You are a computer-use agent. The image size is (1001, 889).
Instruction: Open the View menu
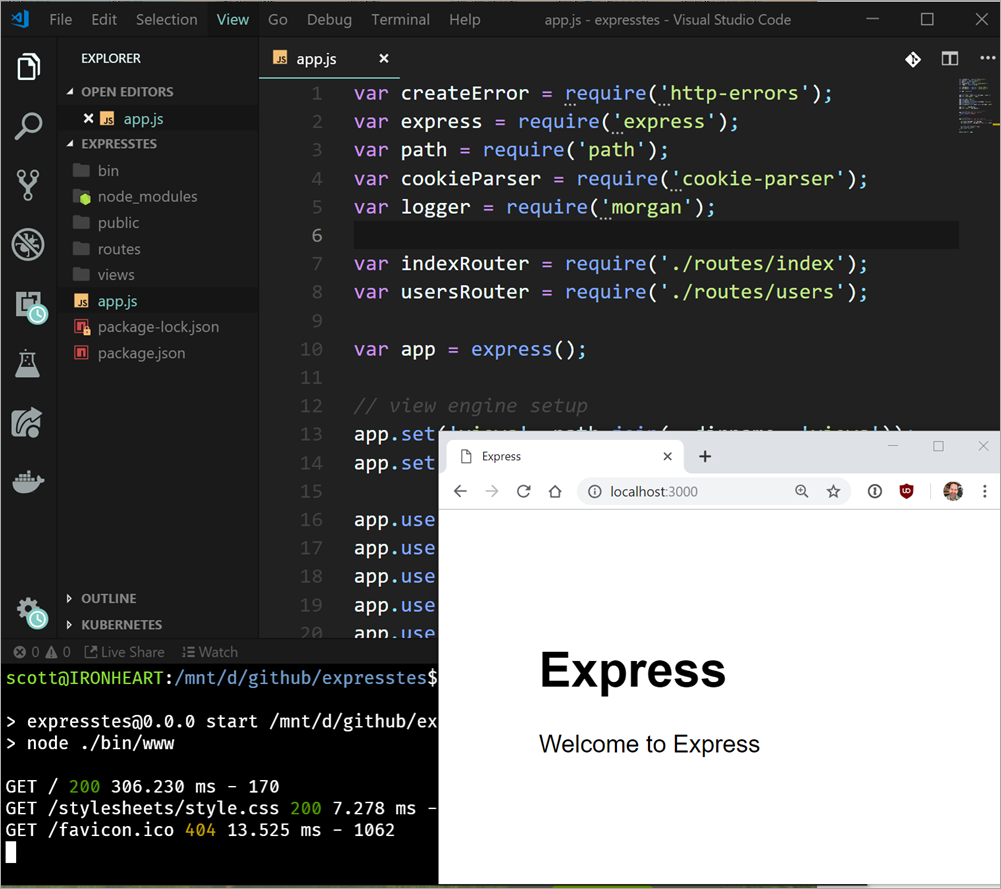point(232,20)
